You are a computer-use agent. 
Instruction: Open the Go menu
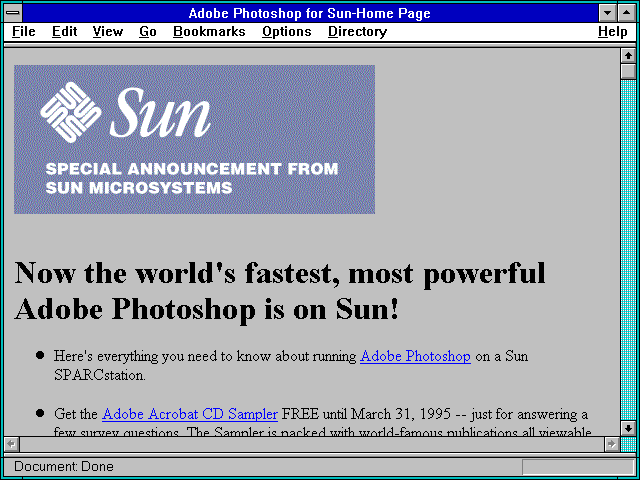pyautogui.click(x=148, y=32)
